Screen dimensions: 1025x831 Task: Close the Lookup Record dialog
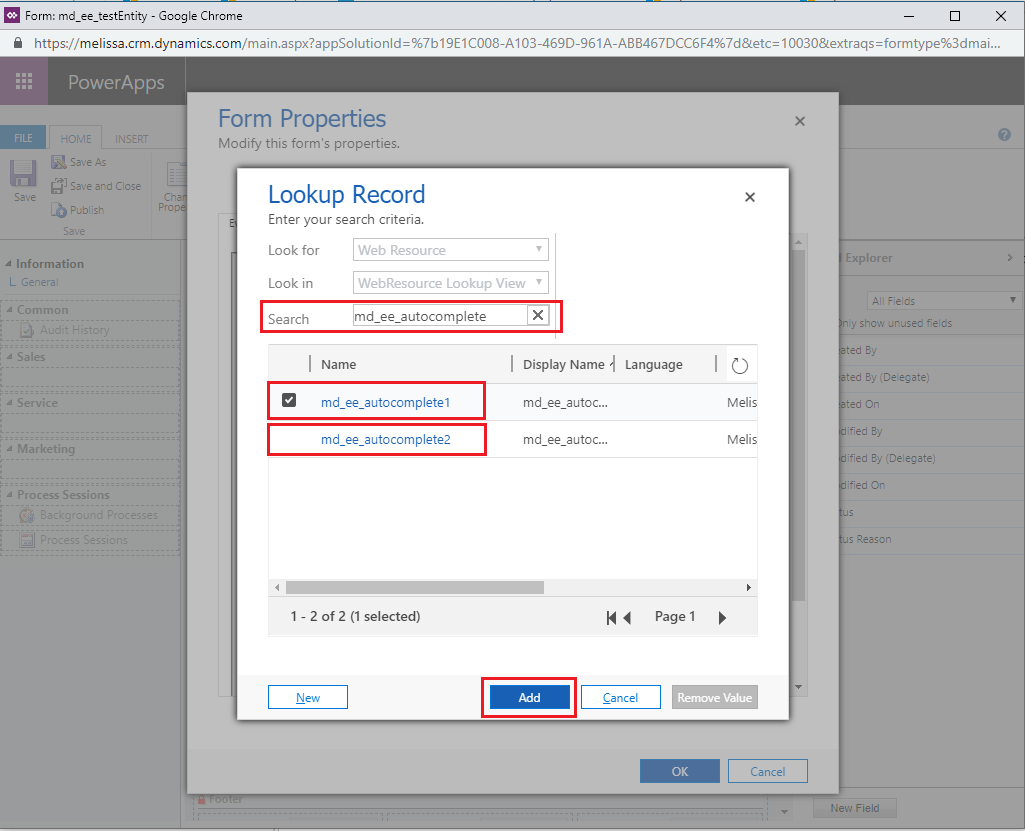tap(750, 198)
